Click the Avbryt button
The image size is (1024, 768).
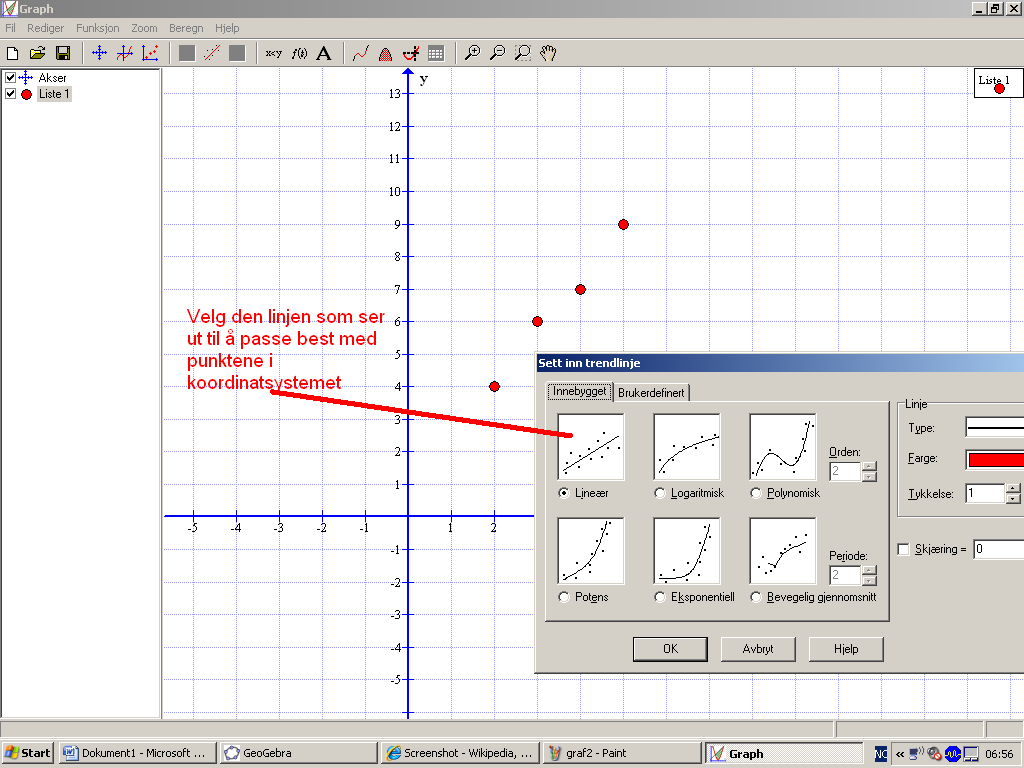[x=758, y=648]
